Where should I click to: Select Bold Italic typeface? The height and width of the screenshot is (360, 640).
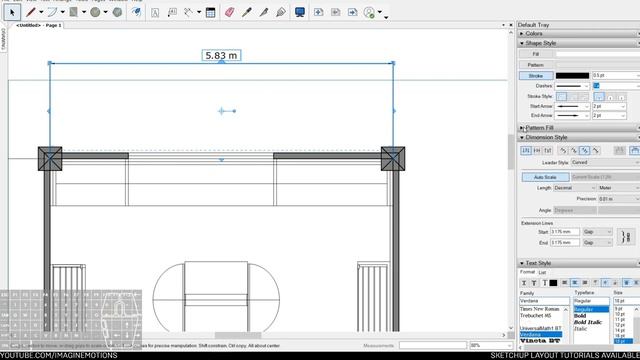[x=588, y=322]
